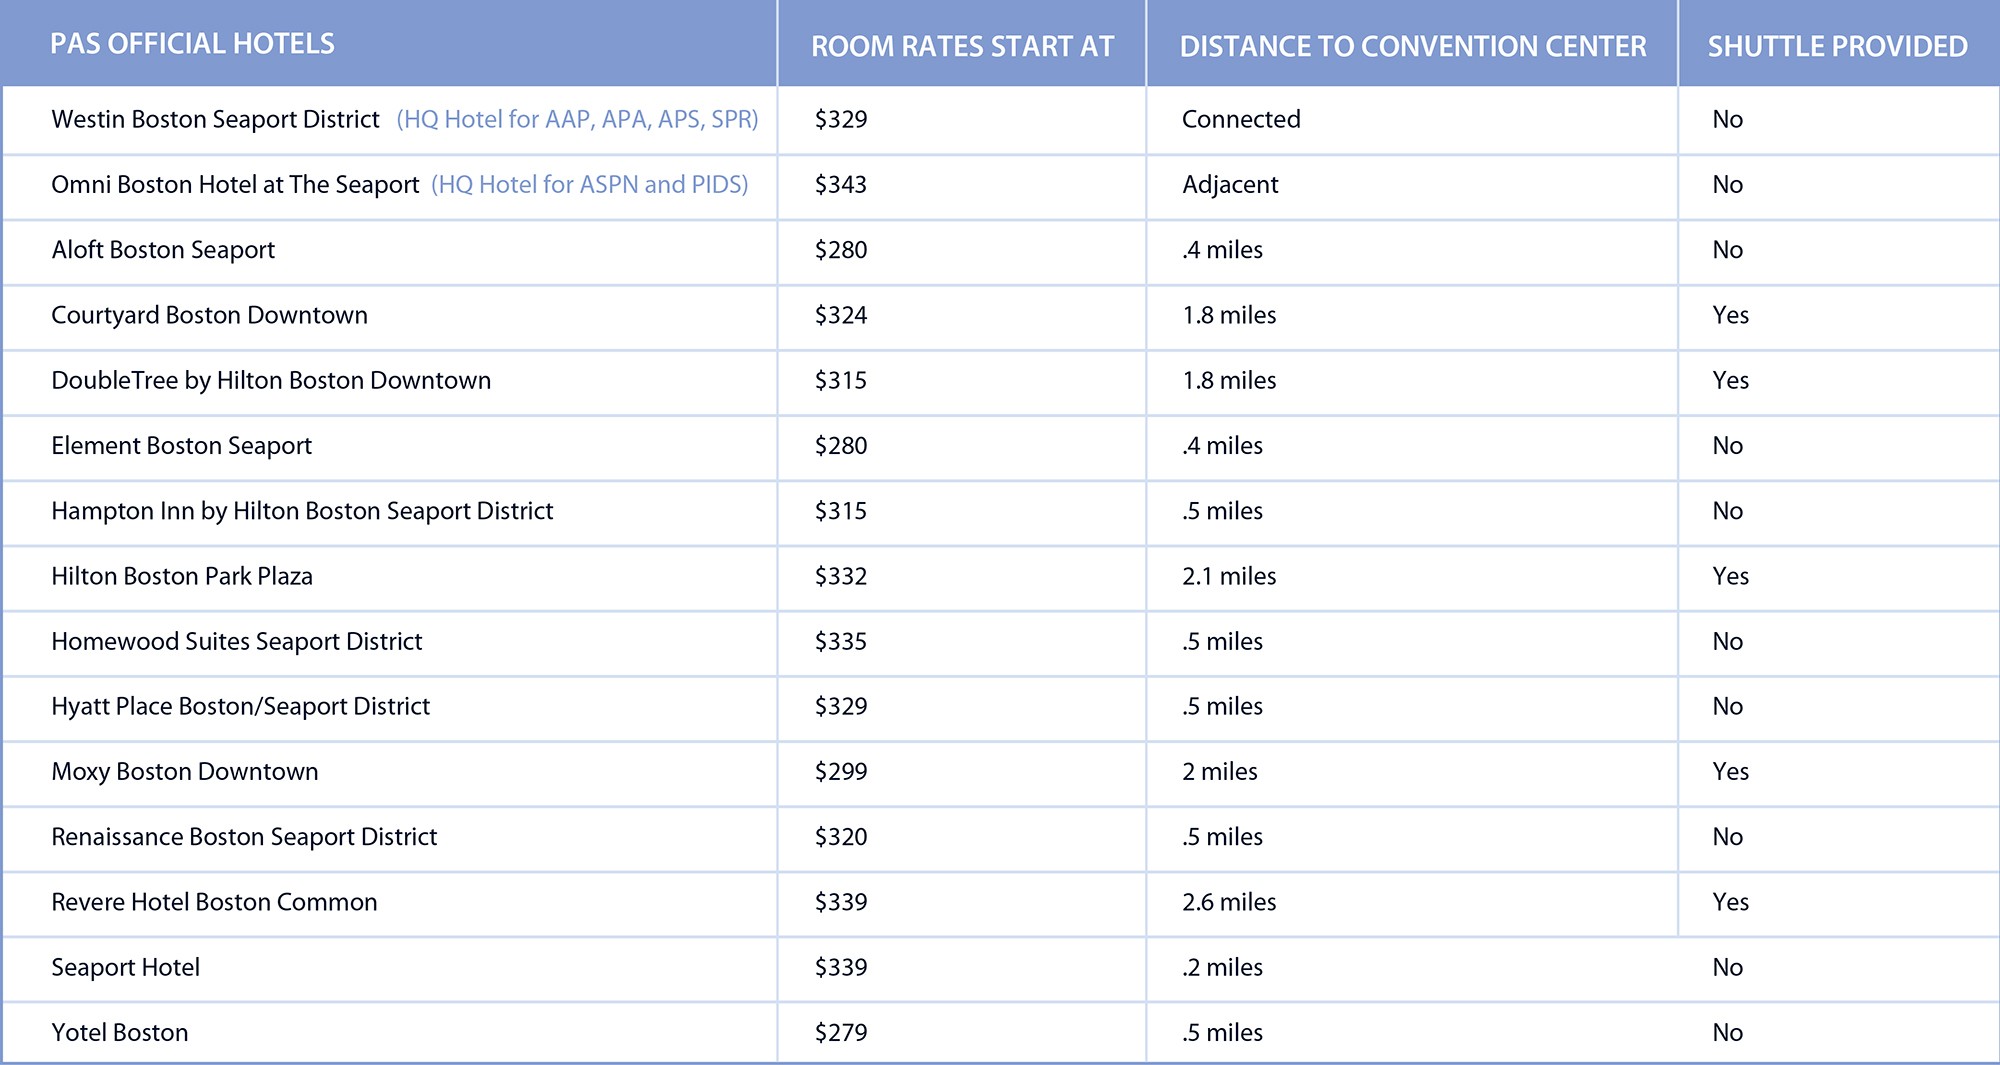The image size is (2000, 1065).
Task: Open DoubleTree by Hilton Boston Downtown
Action: 271,381
